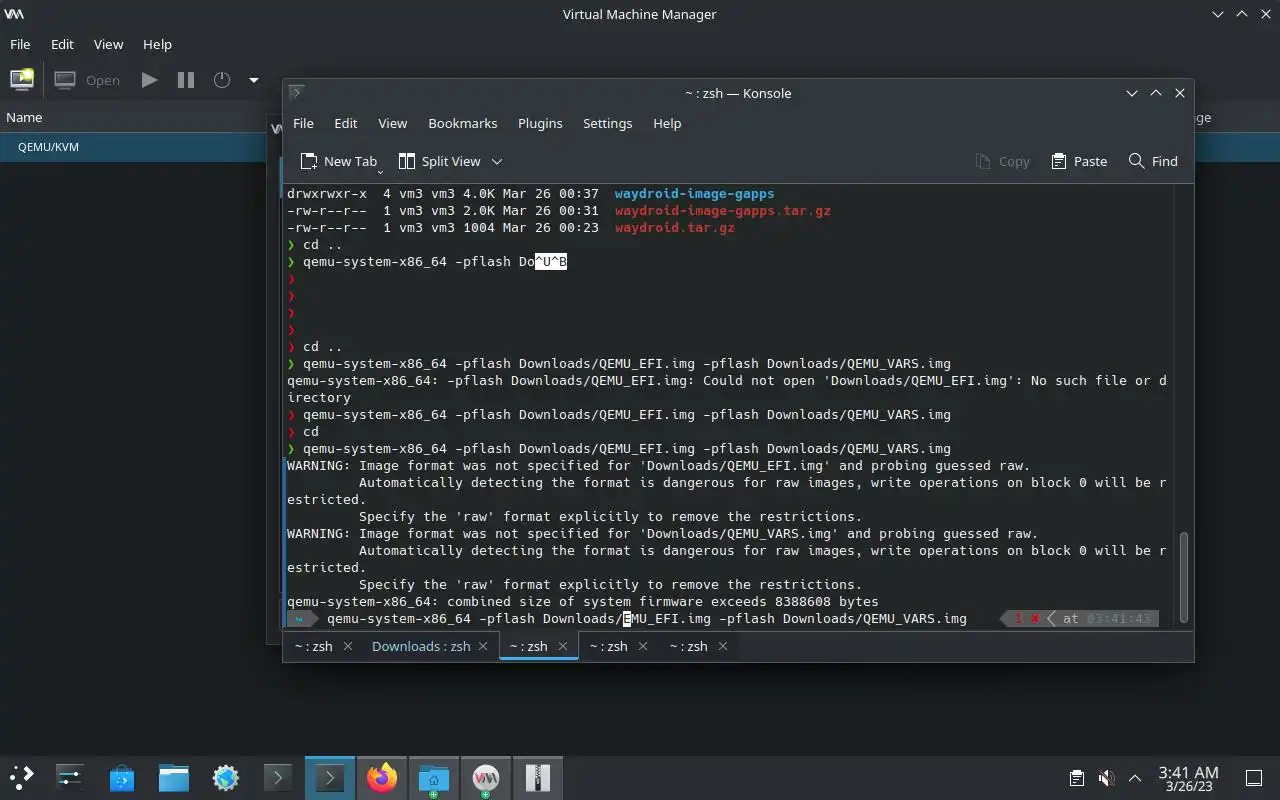Open the gear-globe browser icon in taskbar
The image size is (1280, 800).
click(225, 777)
